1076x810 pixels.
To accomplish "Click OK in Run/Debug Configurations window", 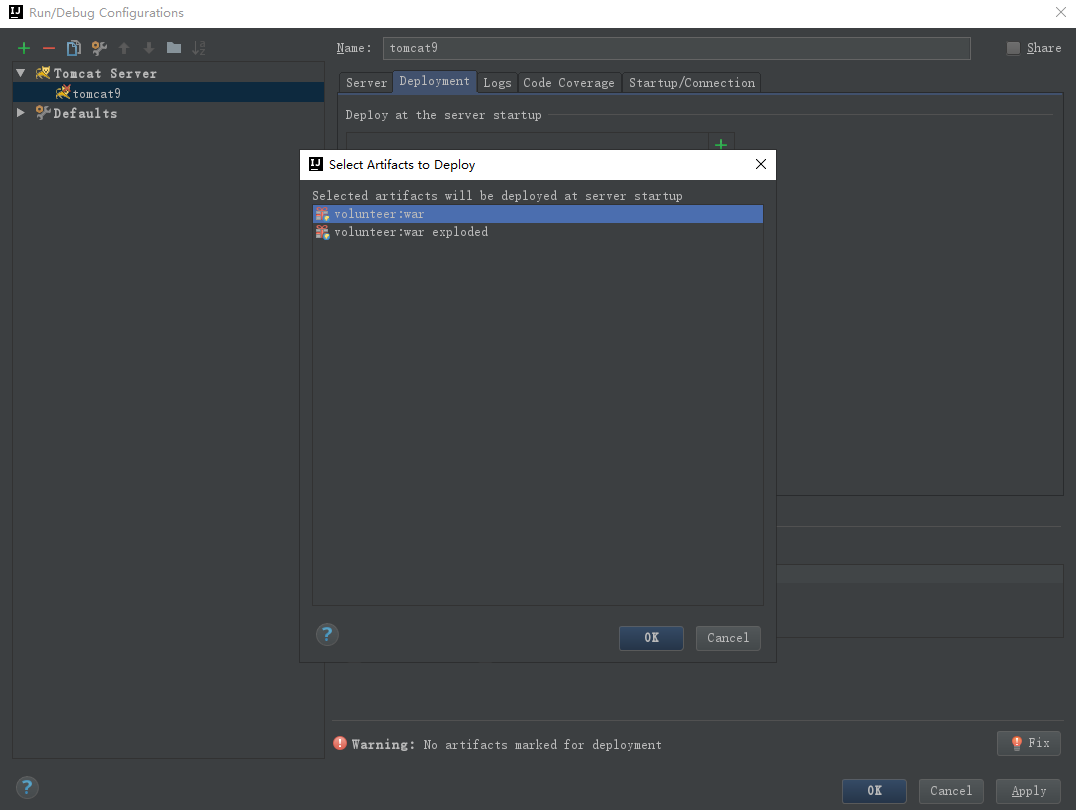I will 874,791.
